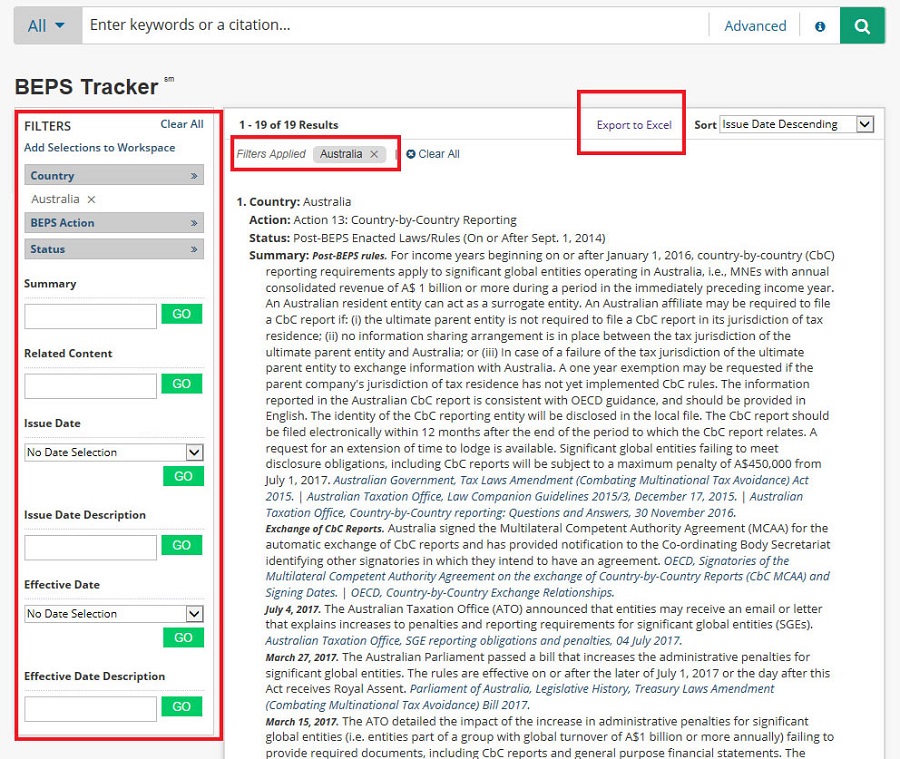The width and height of the screenshot is (900, 759).
Task: Open Advanced search link
Action: click(x=755, y=26)
